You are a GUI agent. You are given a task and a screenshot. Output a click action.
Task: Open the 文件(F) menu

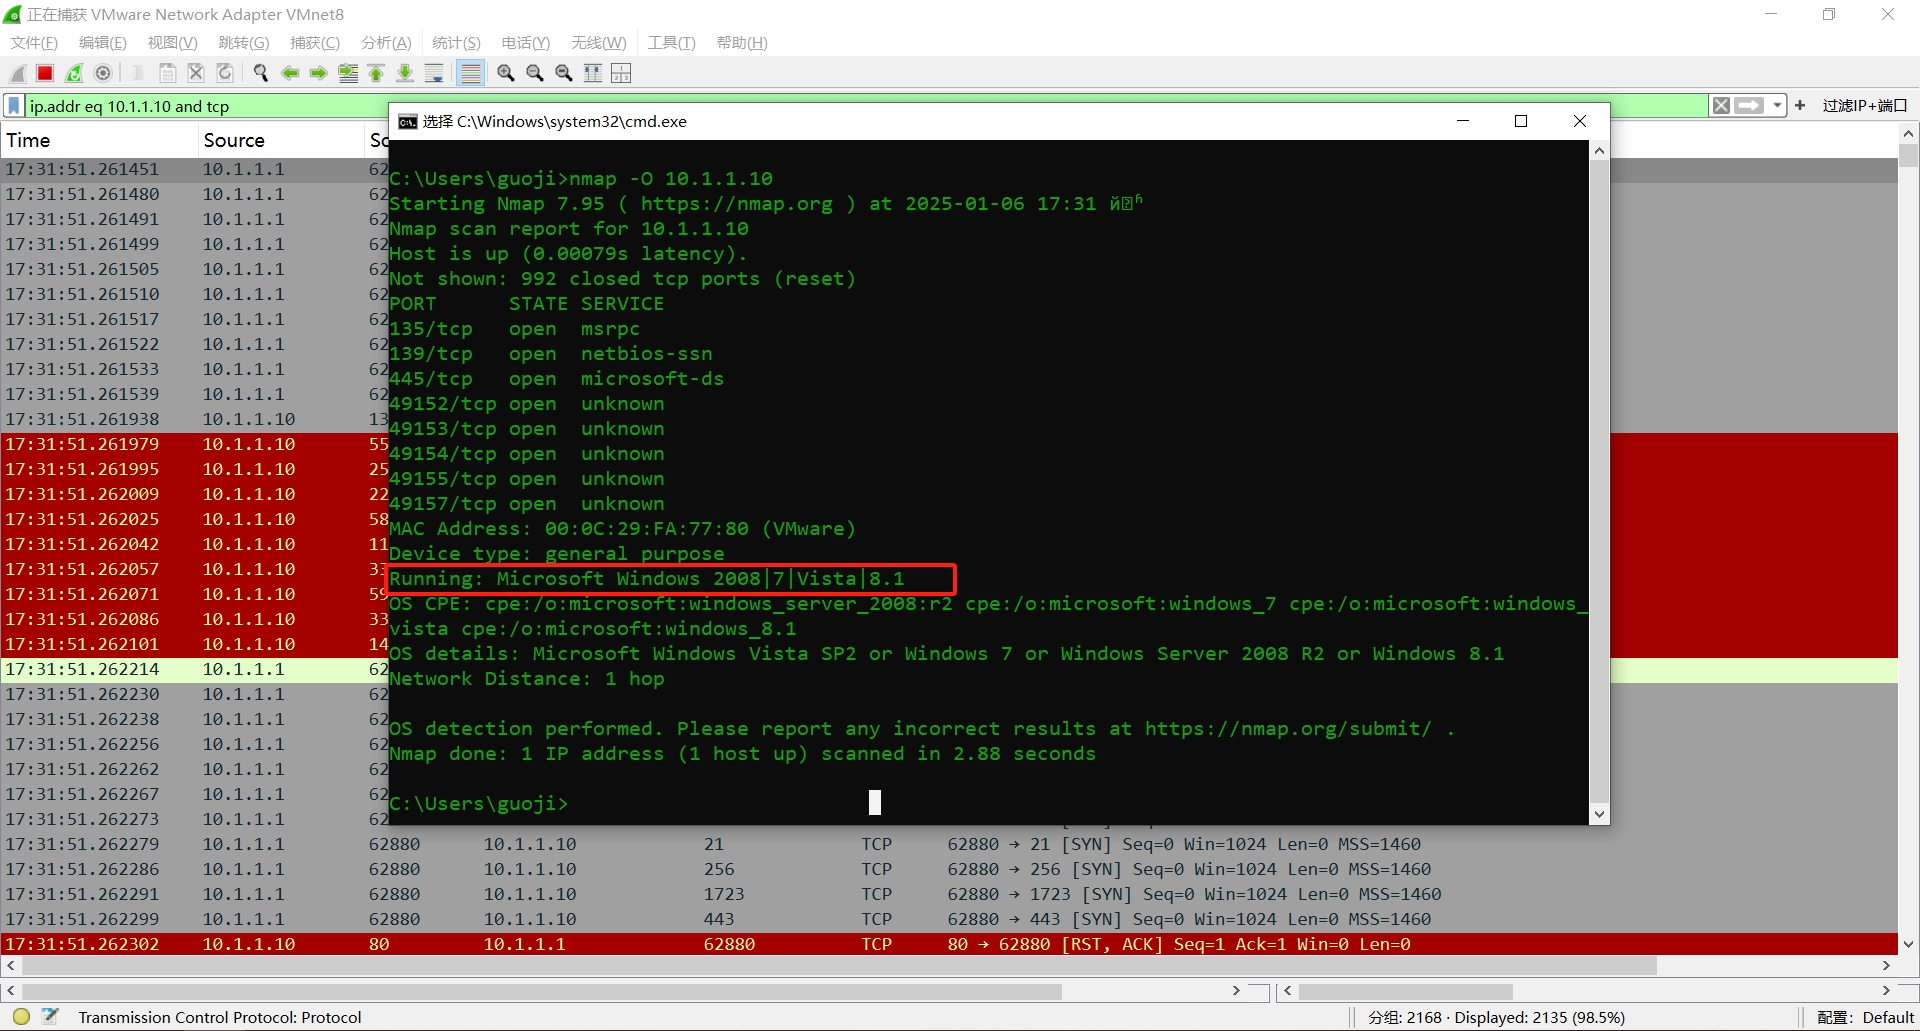point(34,43)
